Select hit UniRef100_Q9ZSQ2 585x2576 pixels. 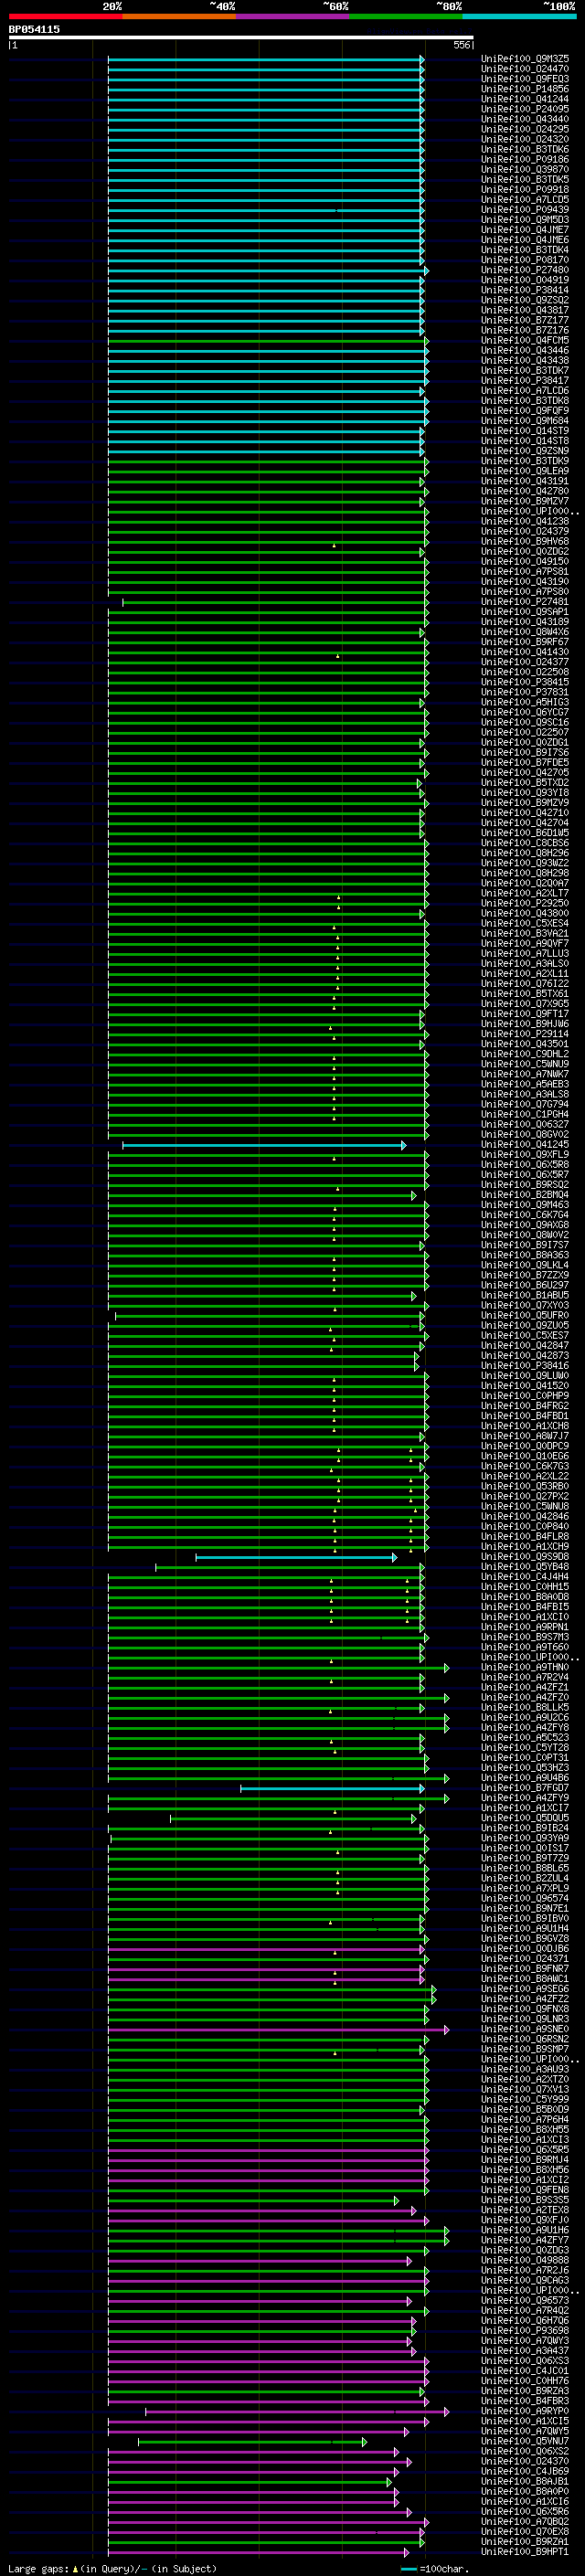[x=525, y=300]
